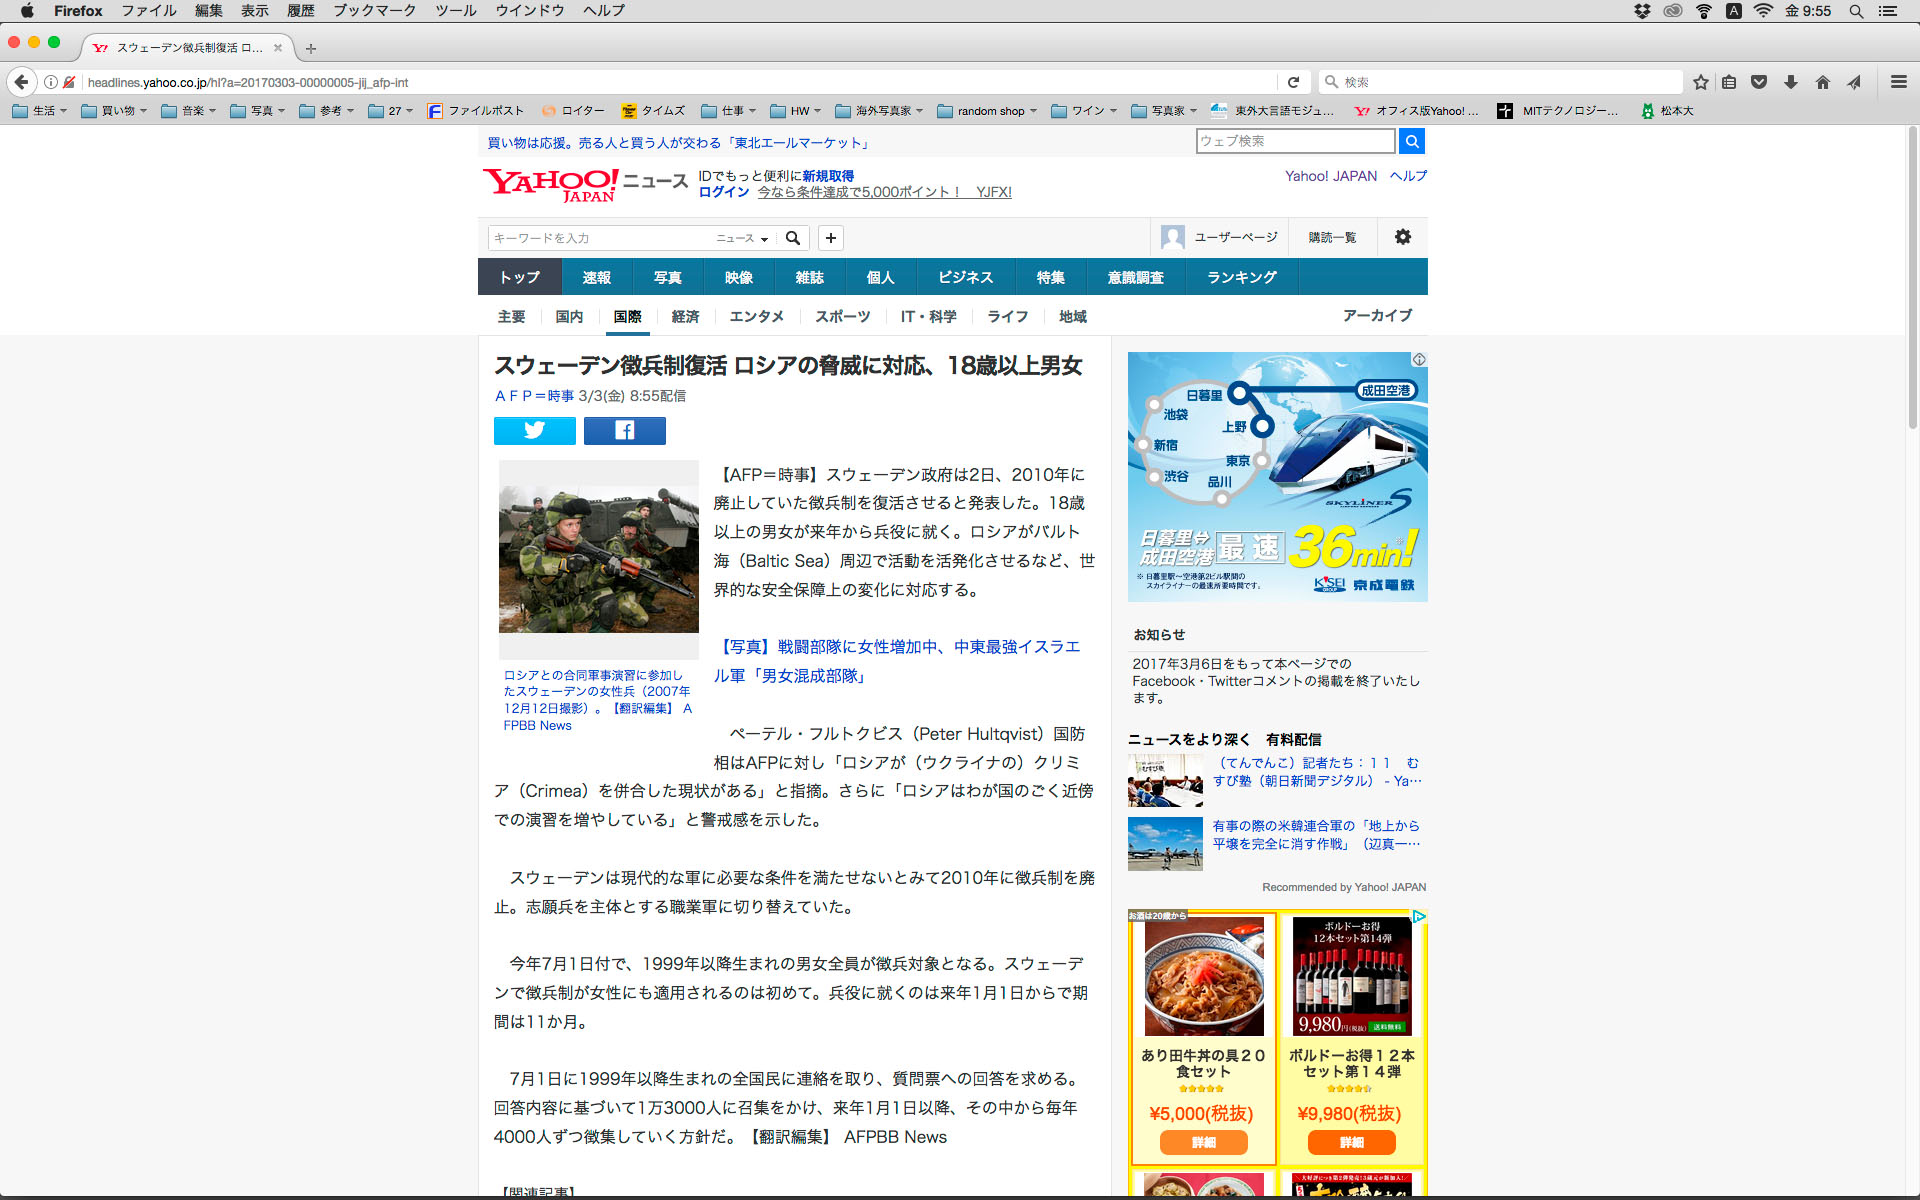The height and width of the screenshot is (1200, 1920).
Task: Expand the ニュース search category dropdown
Action: click(x=742, y=238)
